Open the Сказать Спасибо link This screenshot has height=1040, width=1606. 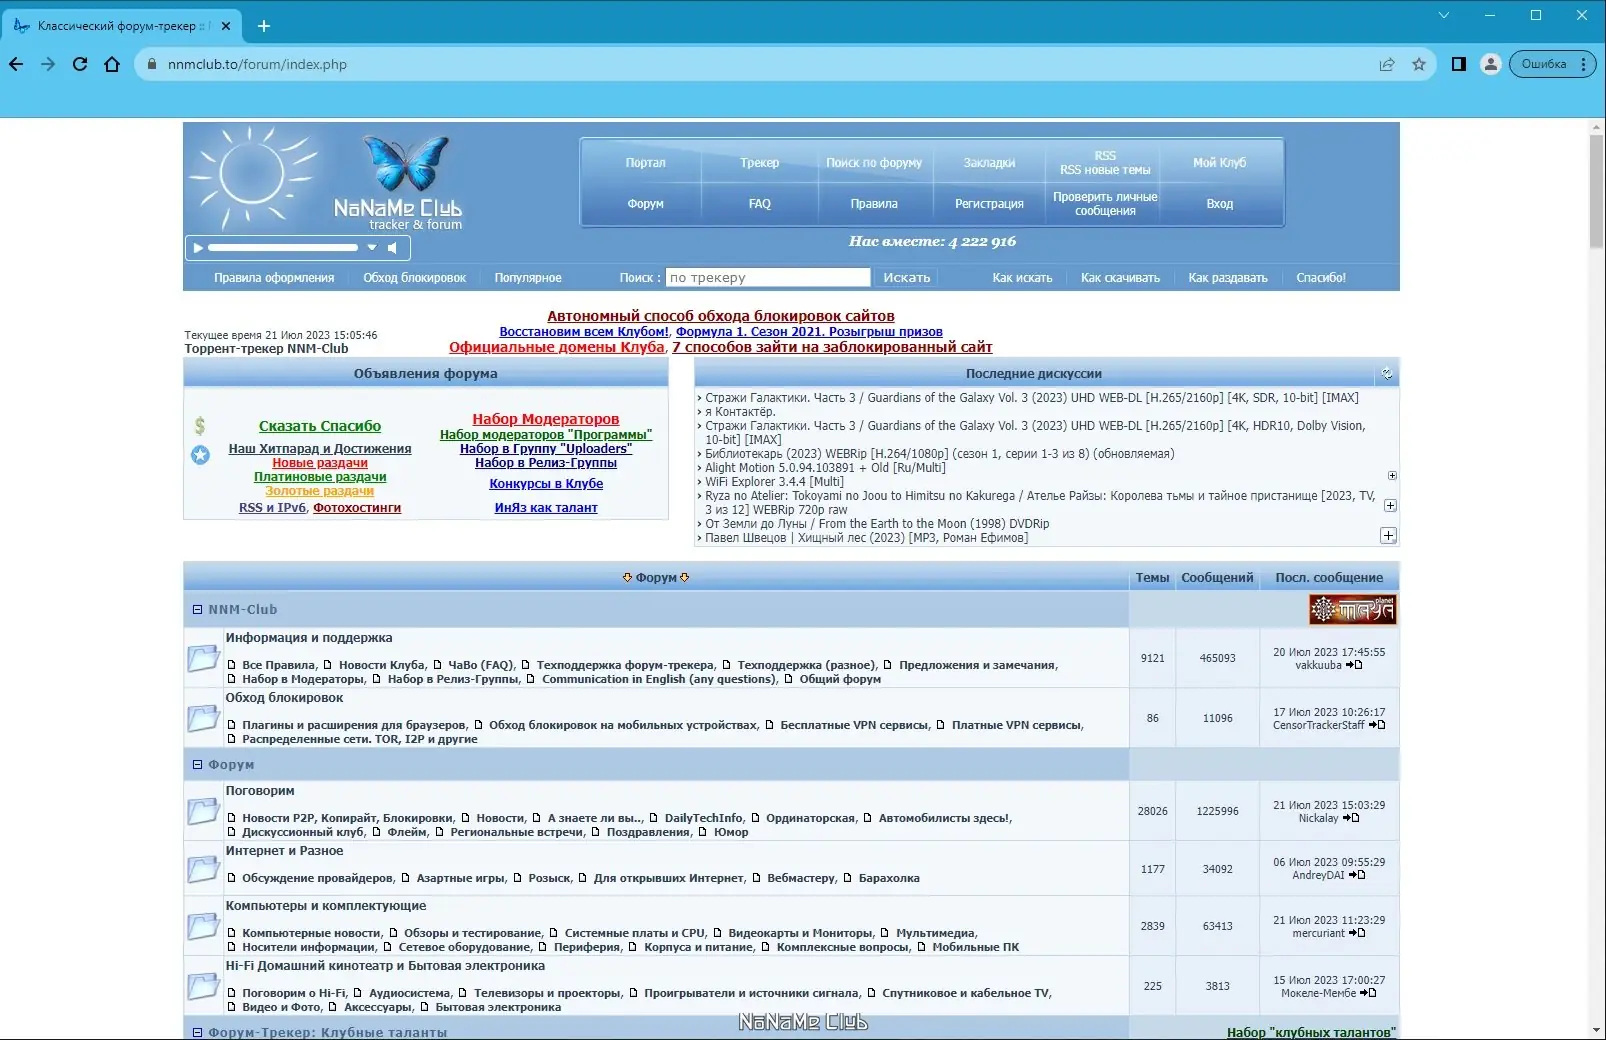tap(320, 426)
